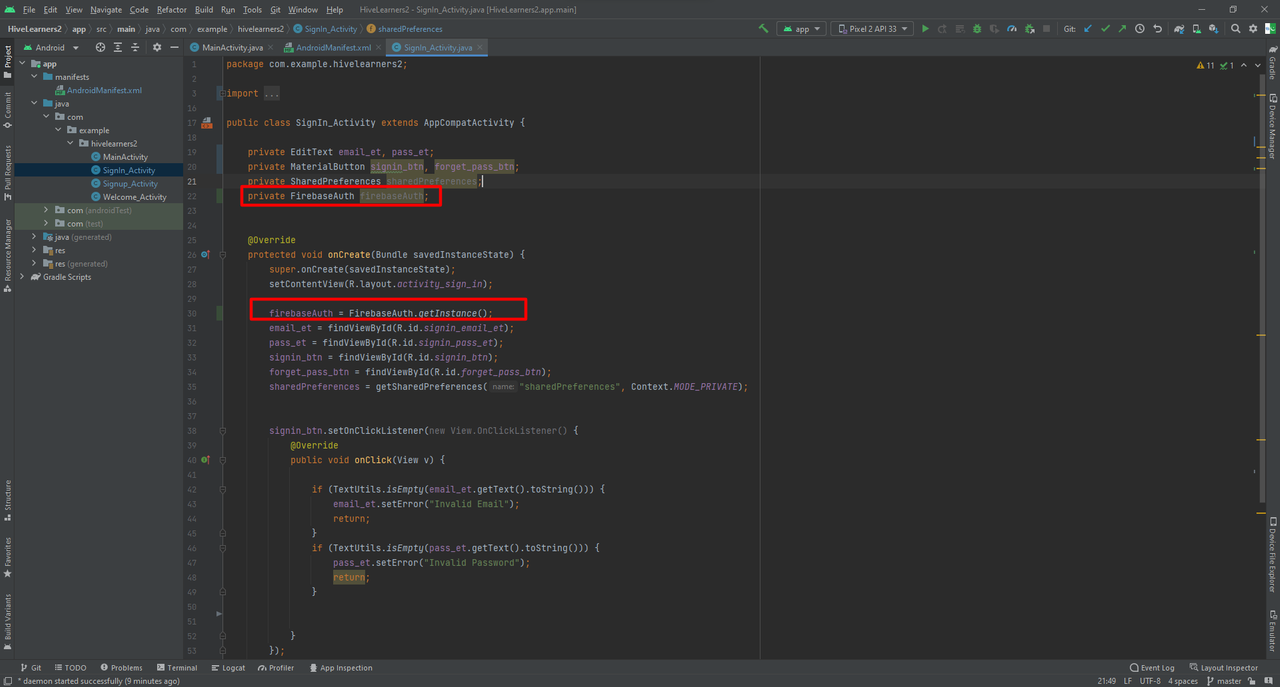Viewport: 1280px width, 687px height.
Task: Toggle the Favorites tool window
Action: (x=8, y=558)
